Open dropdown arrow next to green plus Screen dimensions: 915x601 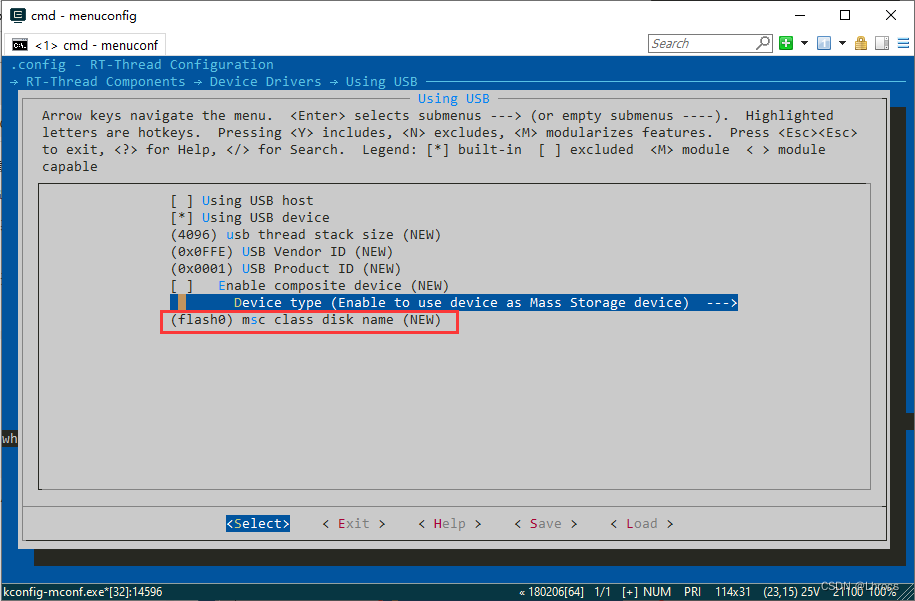click(804, 43)
